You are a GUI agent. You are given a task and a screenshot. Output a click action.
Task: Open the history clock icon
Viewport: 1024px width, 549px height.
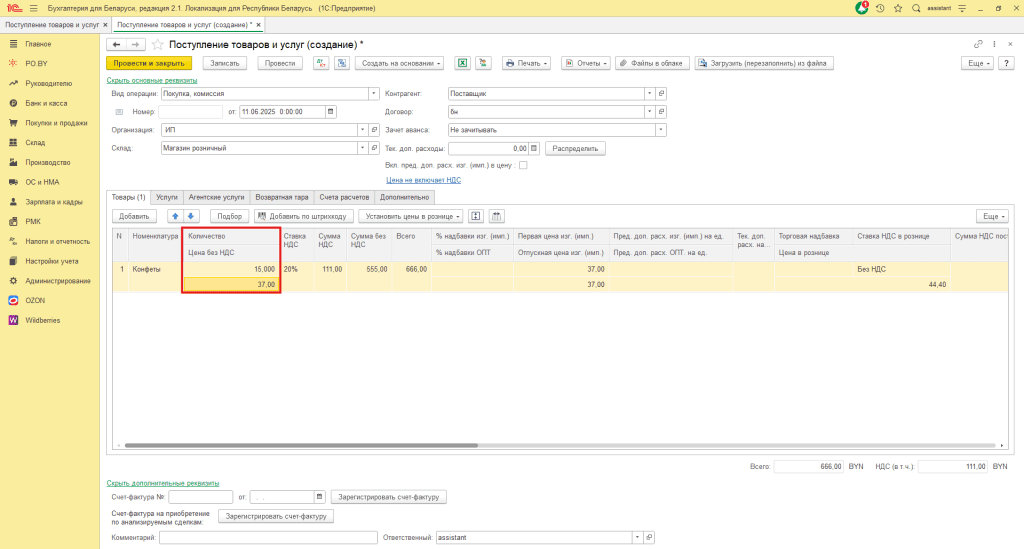880,8
